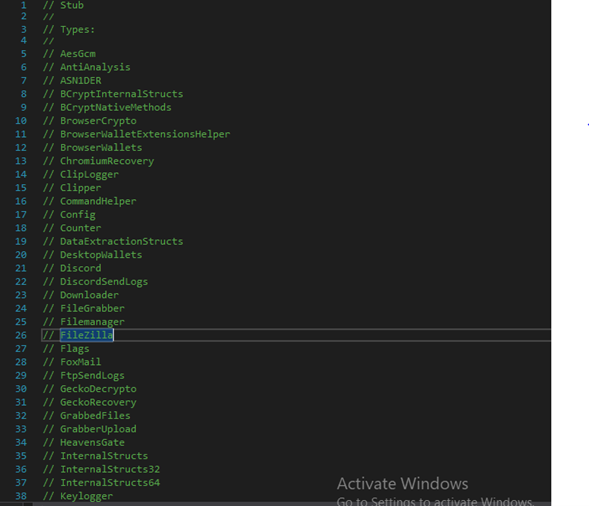Click the 'DiscordSendLogs' type name
The image size is (589, 506).
click(104, 282)
